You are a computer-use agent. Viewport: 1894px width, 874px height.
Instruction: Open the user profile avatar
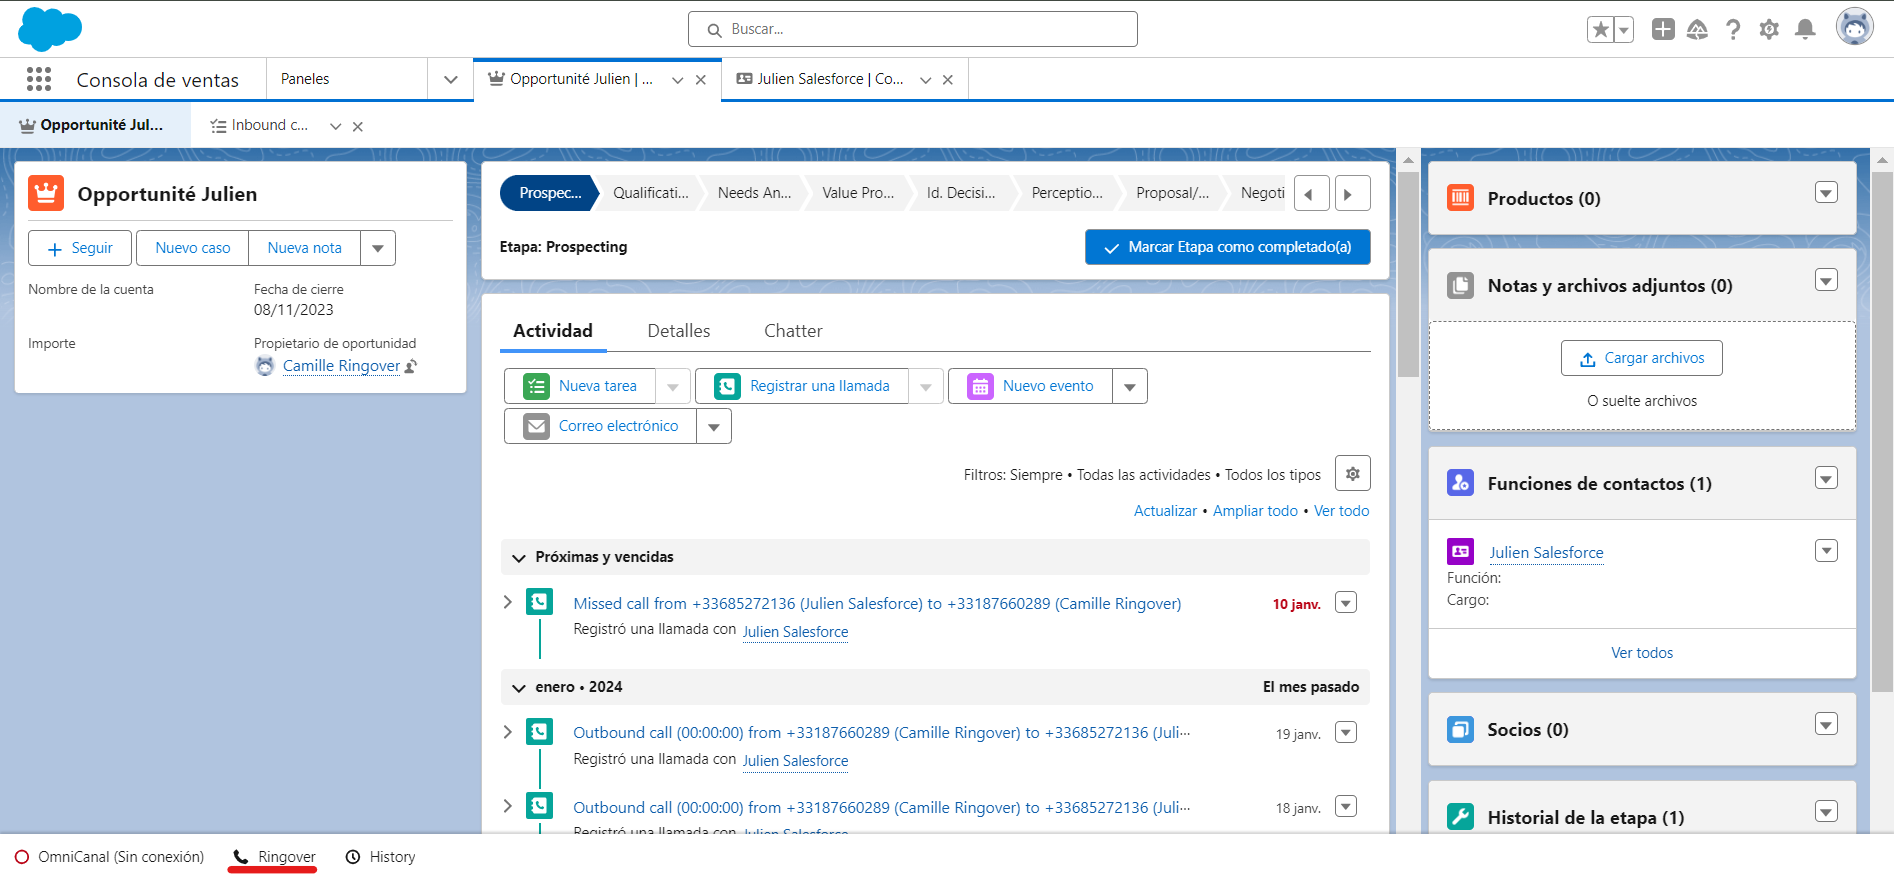(1854, 28)
